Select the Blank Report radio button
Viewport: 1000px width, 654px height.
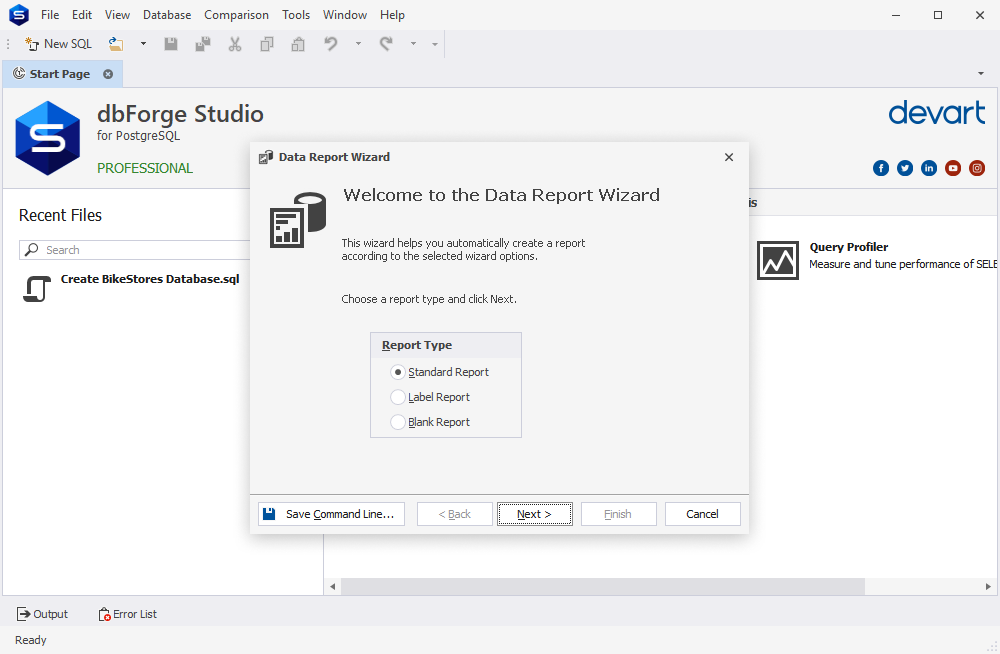tap(398, 422)
